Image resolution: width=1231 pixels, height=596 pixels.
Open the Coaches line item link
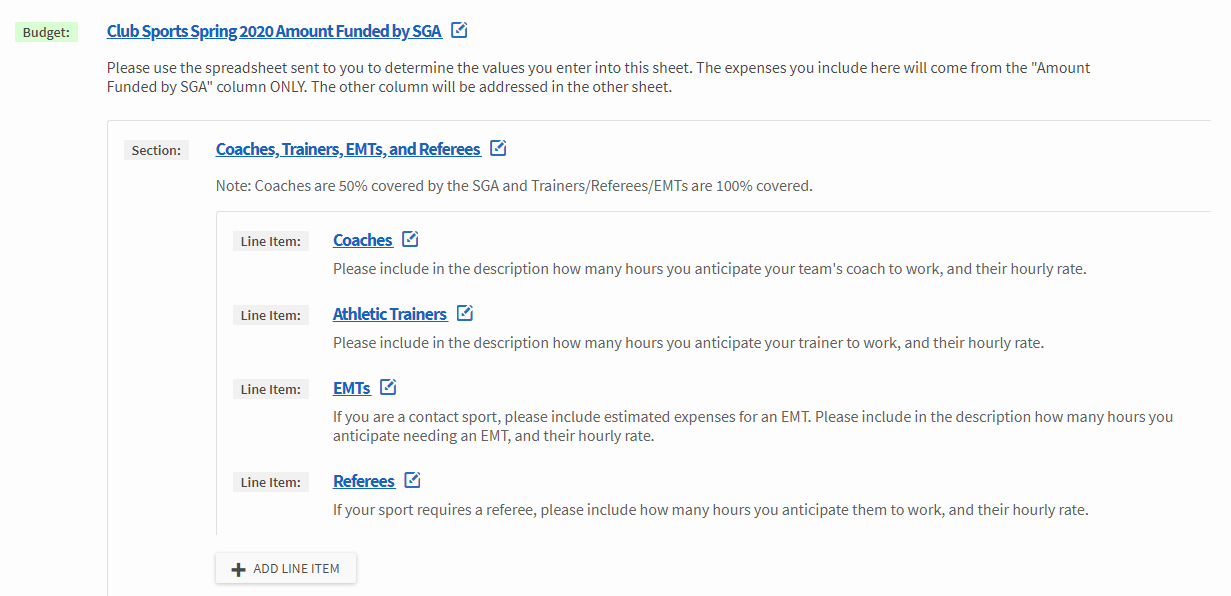(x=362, y=240)
